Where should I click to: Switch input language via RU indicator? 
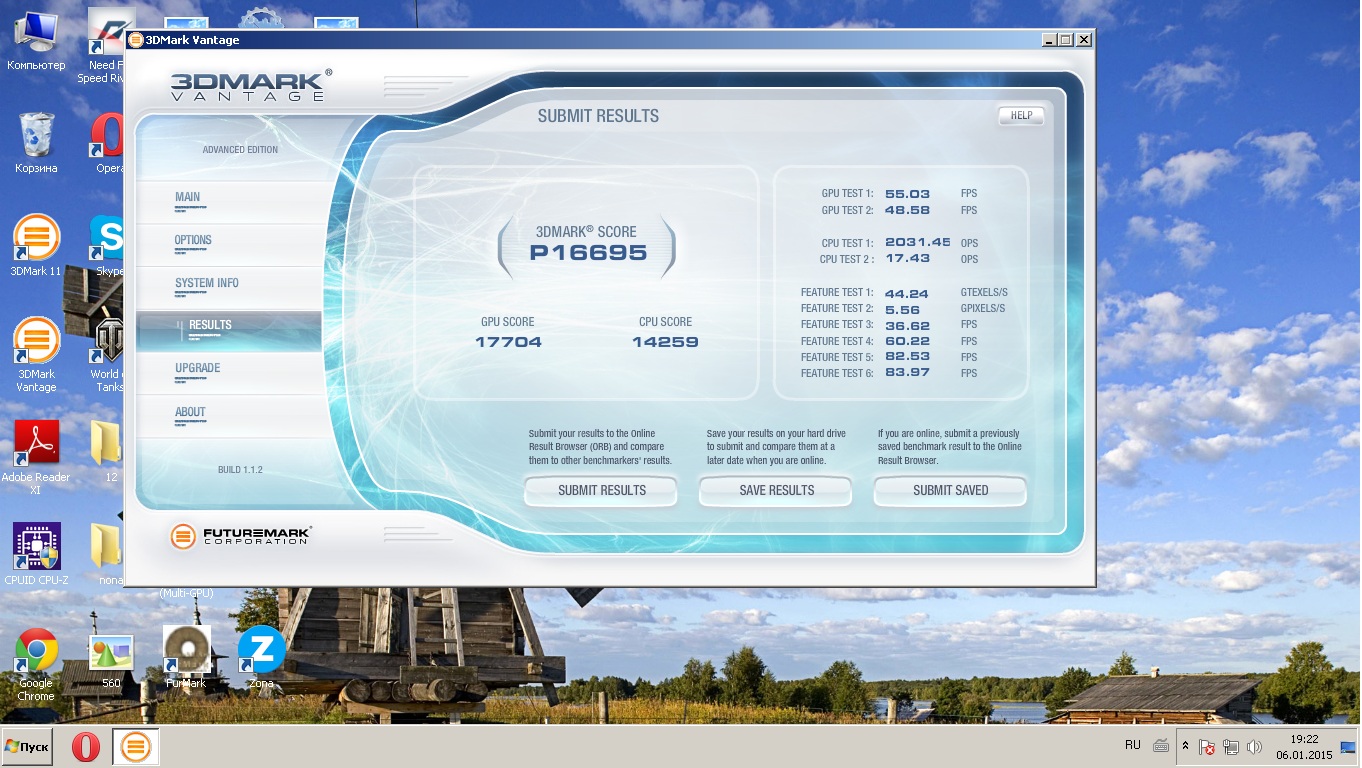(1133, 746)
